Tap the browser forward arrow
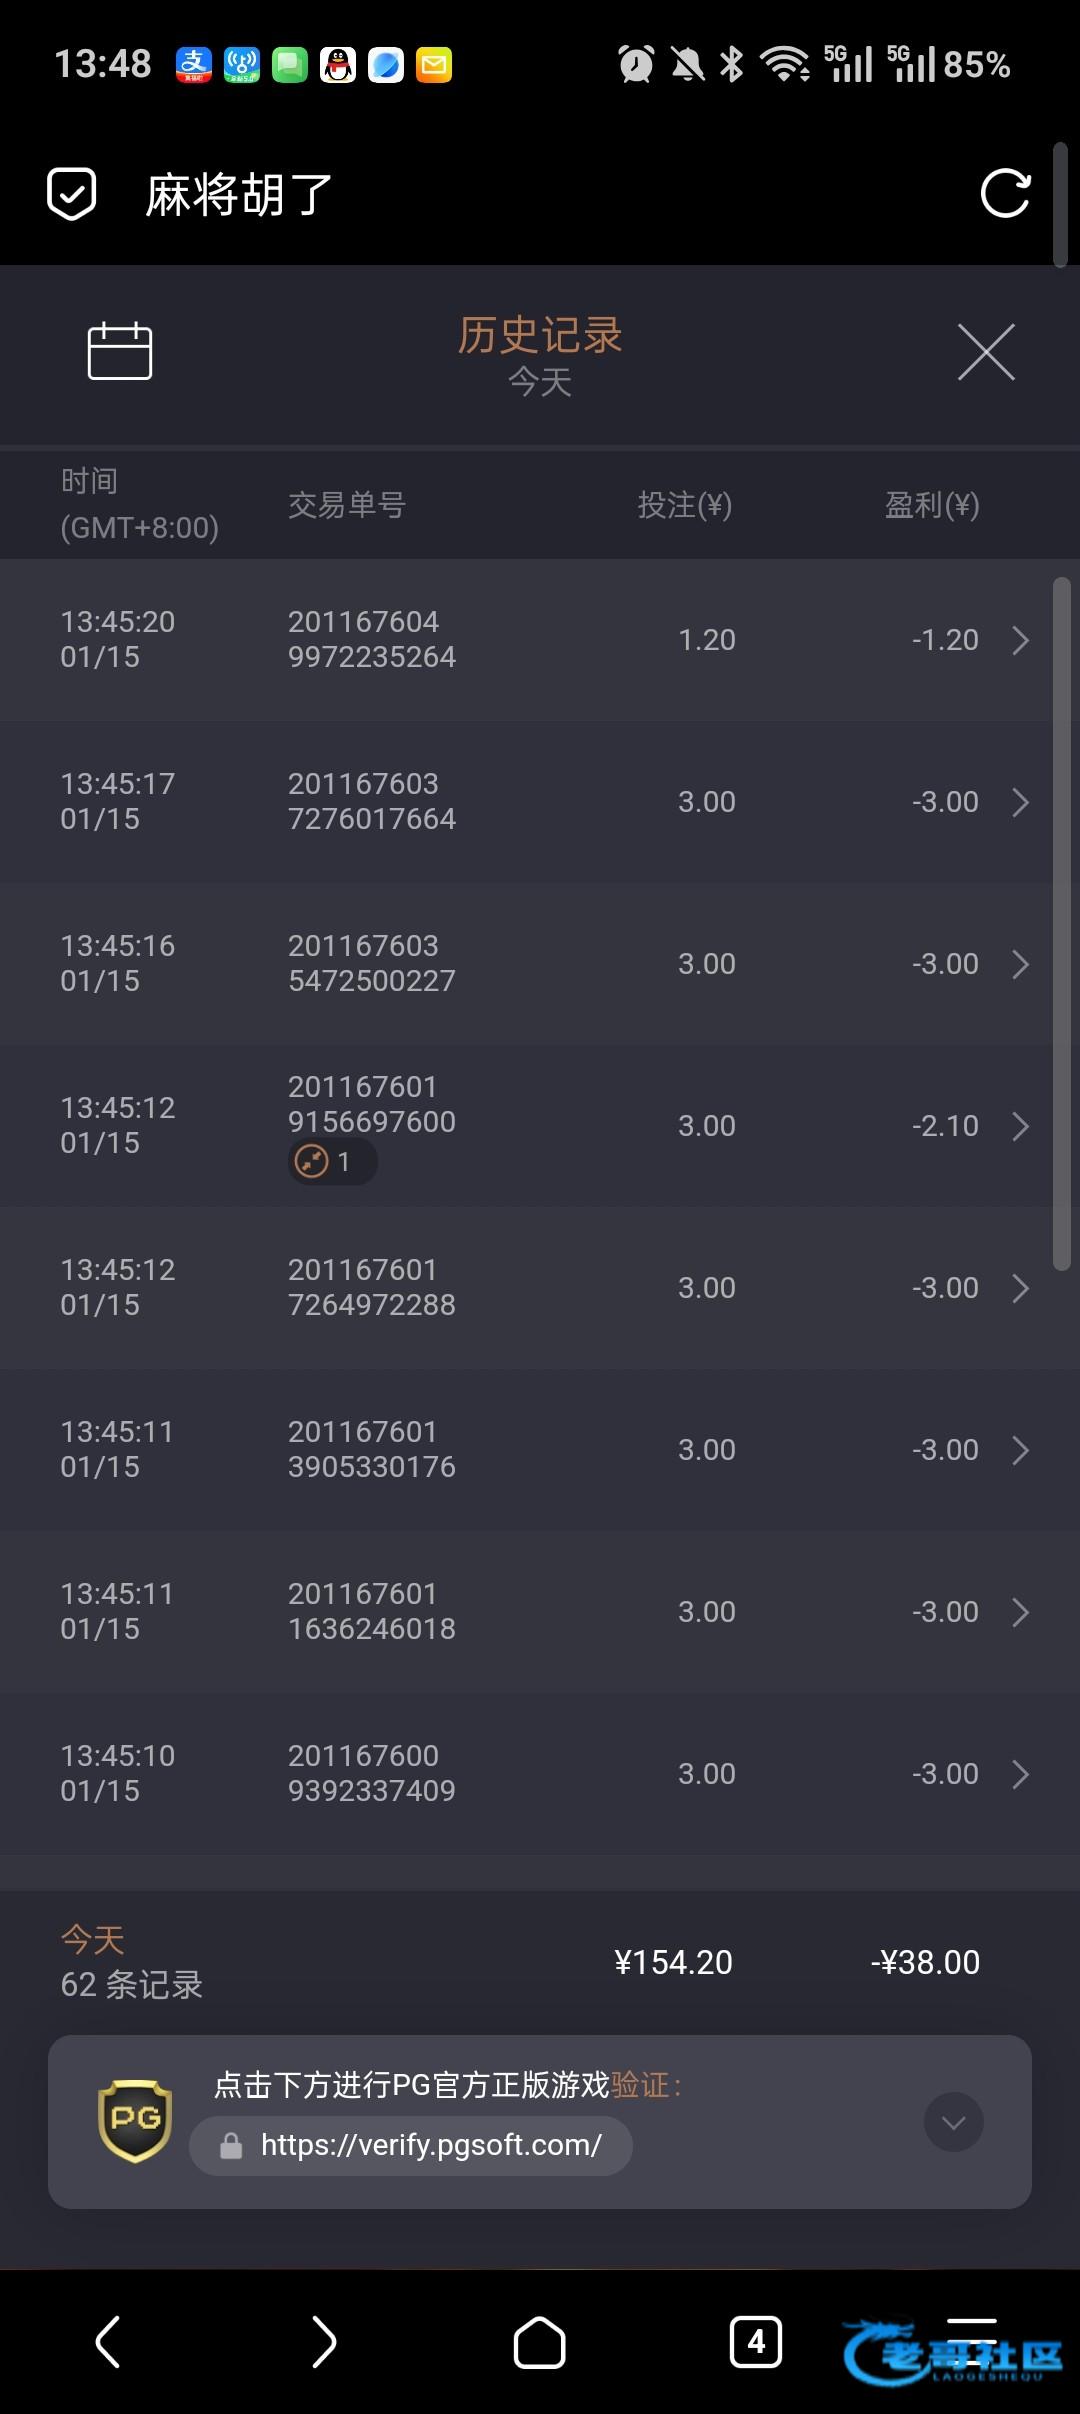 323,2341
